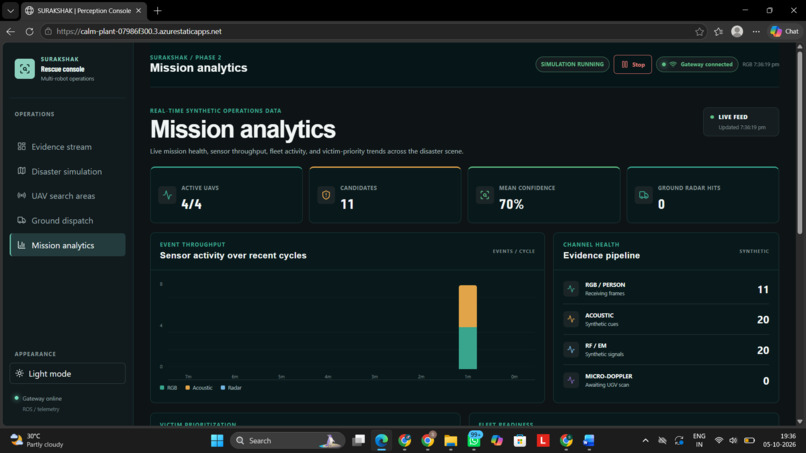Open the Windows Start menu
Viewport: 806px width, 453px height.
pos(217,441)
